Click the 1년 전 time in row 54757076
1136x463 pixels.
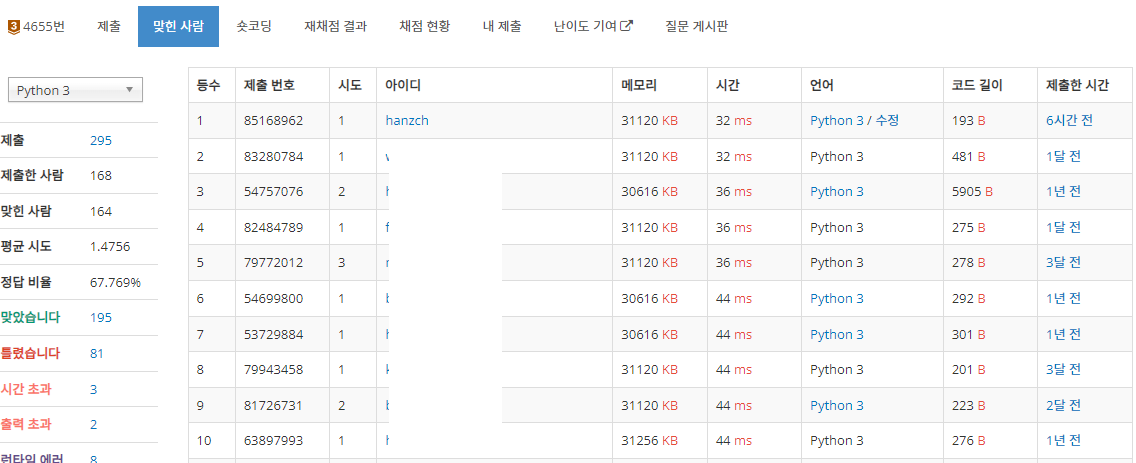coord(1064,192)
